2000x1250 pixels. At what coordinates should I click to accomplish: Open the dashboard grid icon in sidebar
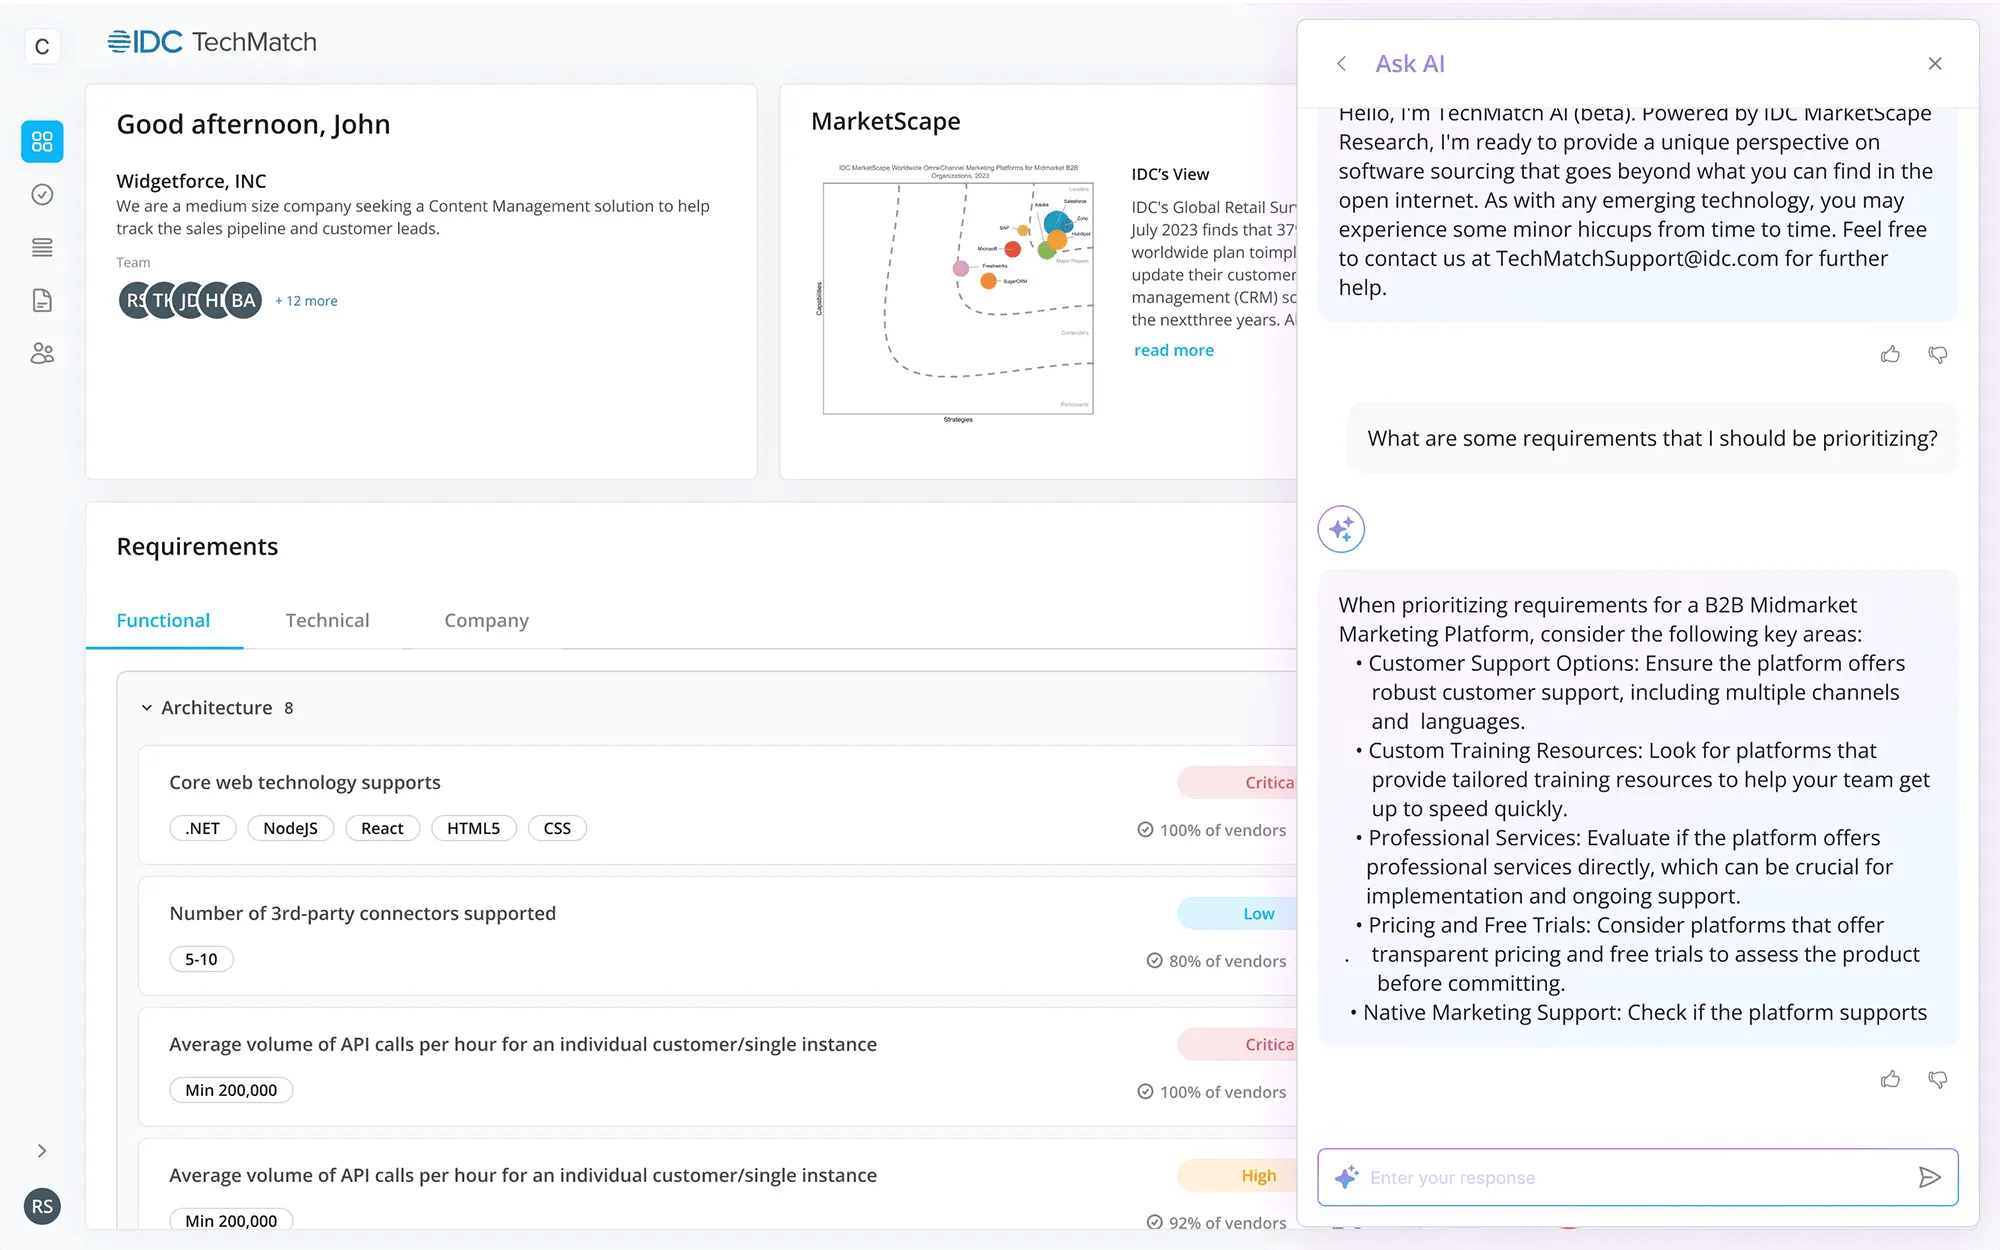pyautogui.click(x=42, y=141)
